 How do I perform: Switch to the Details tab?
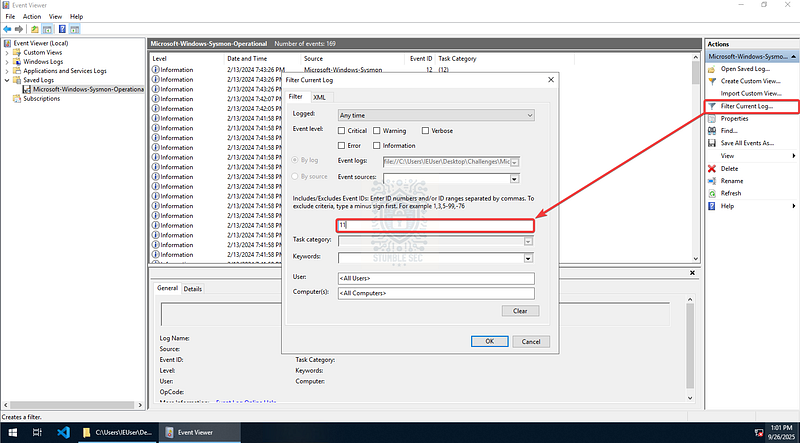tap(193, 289)
